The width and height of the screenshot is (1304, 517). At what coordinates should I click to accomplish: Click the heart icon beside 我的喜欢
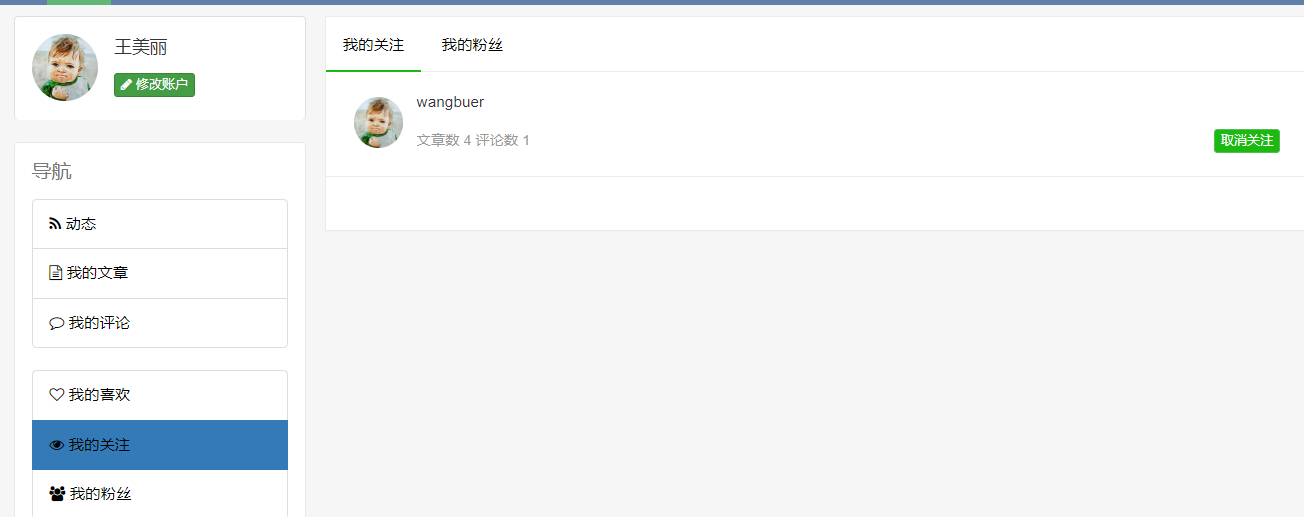click(56, 395)
